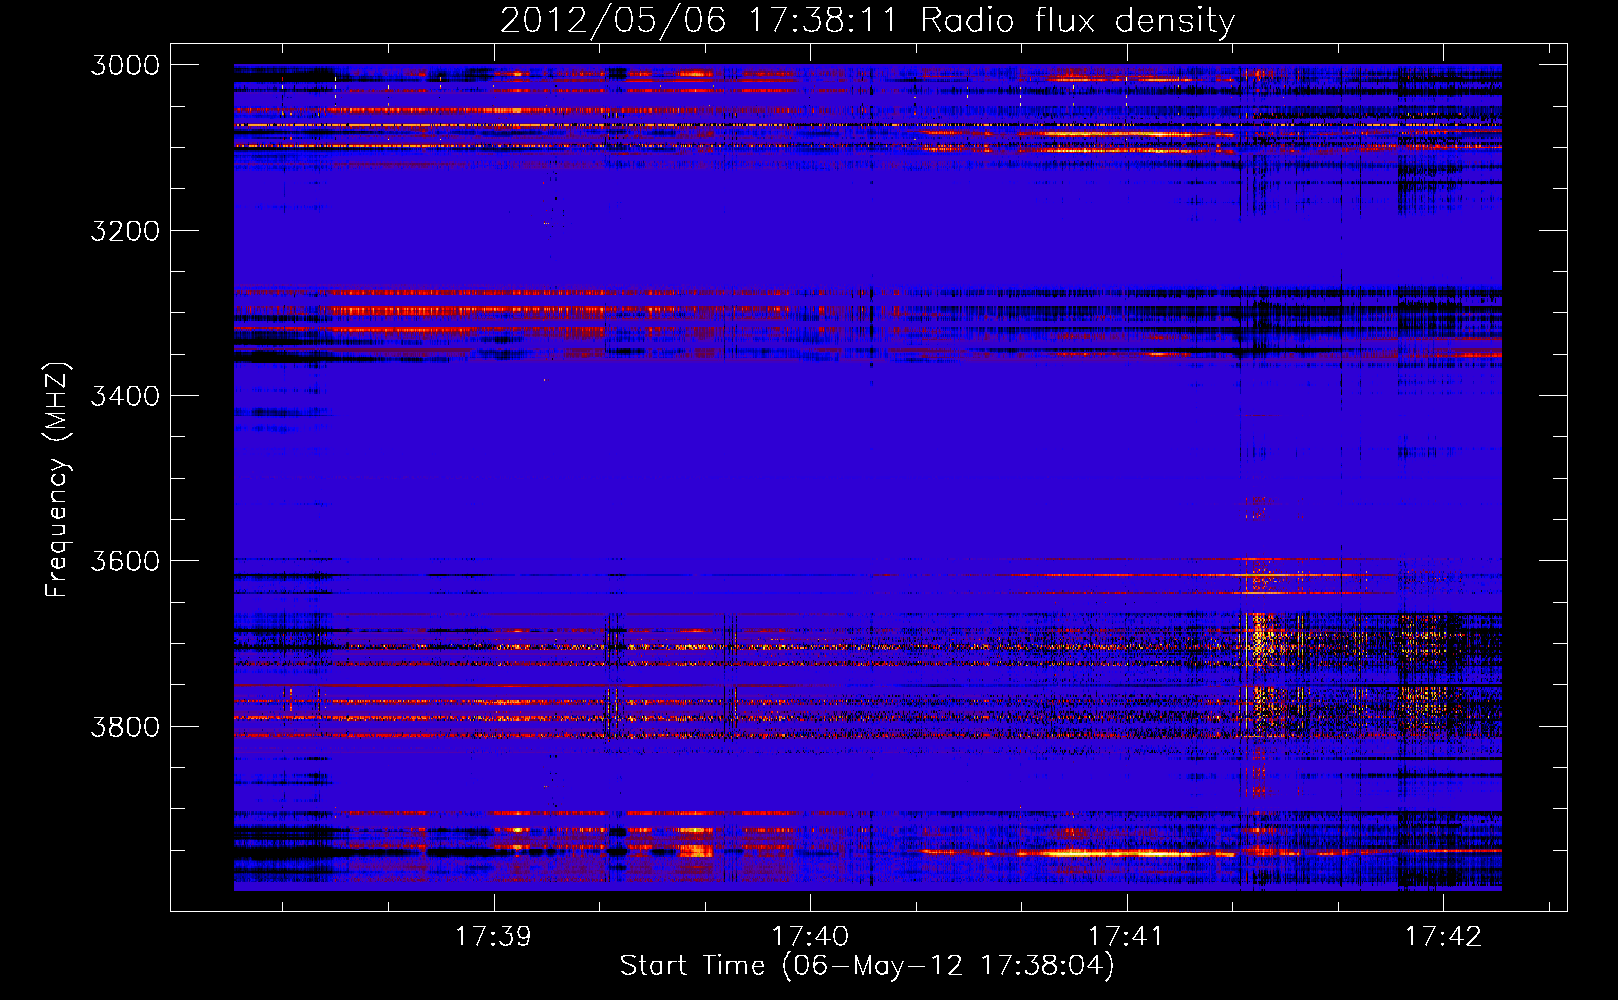This screenshot has width=1618, height=1000.
Task: Select the 3200 frequency tick label
Action: coord(125,231)
